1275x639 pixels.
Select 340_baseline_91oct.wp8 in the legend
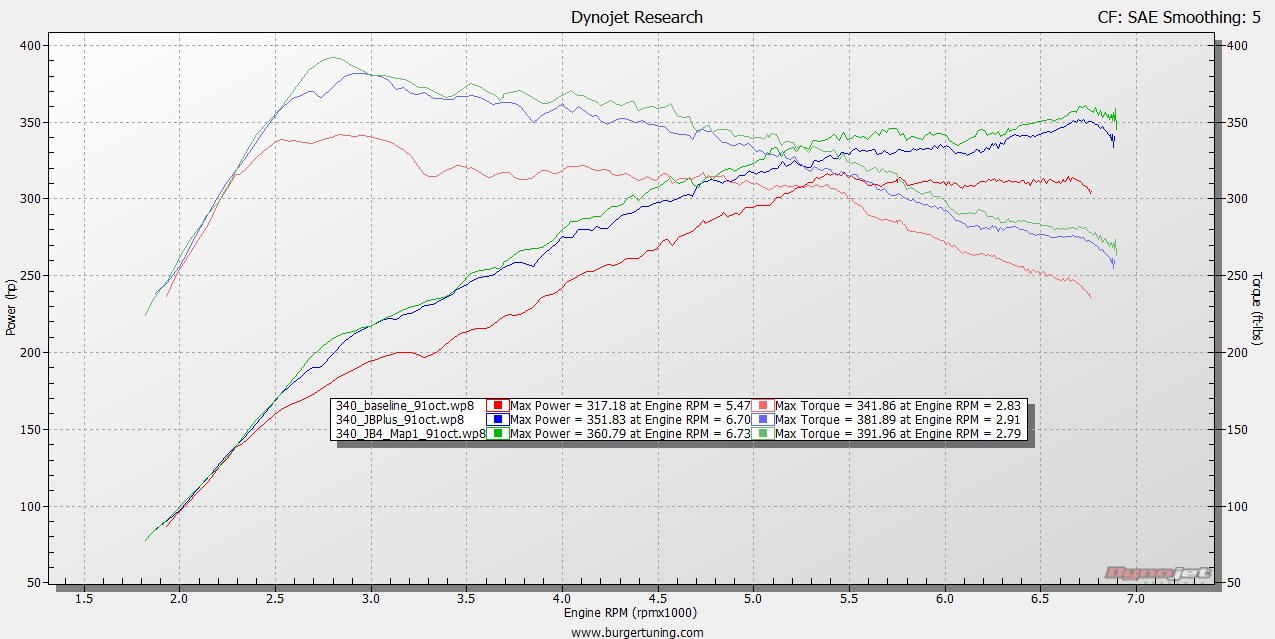tap(405, 406)
